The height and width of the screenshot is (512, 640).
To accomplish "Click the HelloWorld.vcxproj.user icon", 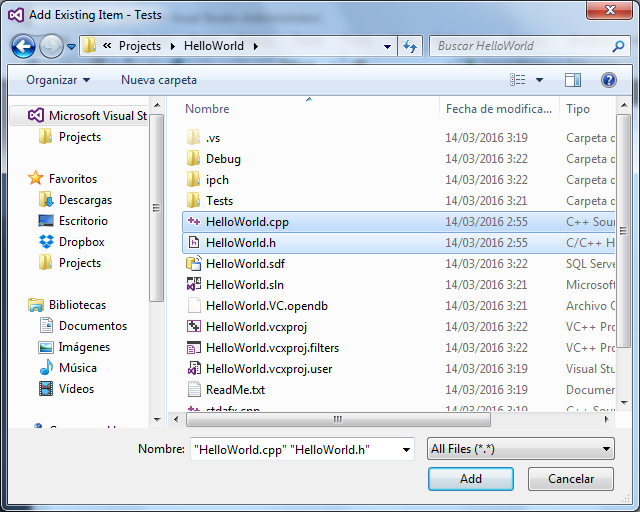I will pyautogui.click(x=194, y=369).
